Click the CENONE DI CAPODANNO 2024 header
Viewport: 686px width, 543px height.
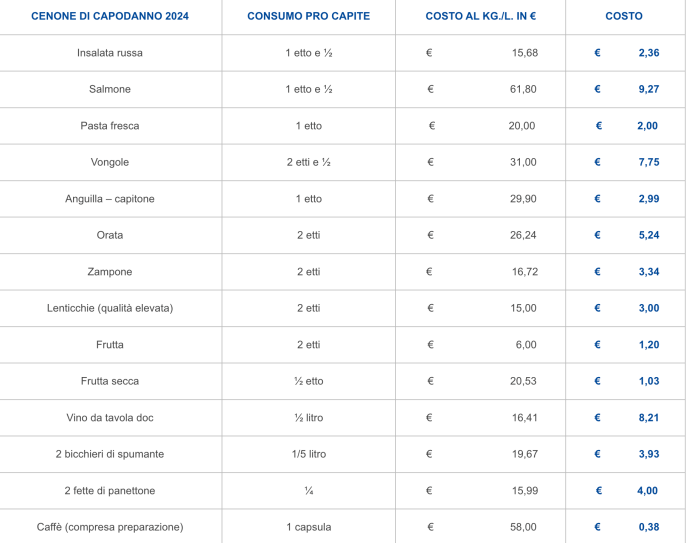(x=110, y=16)
